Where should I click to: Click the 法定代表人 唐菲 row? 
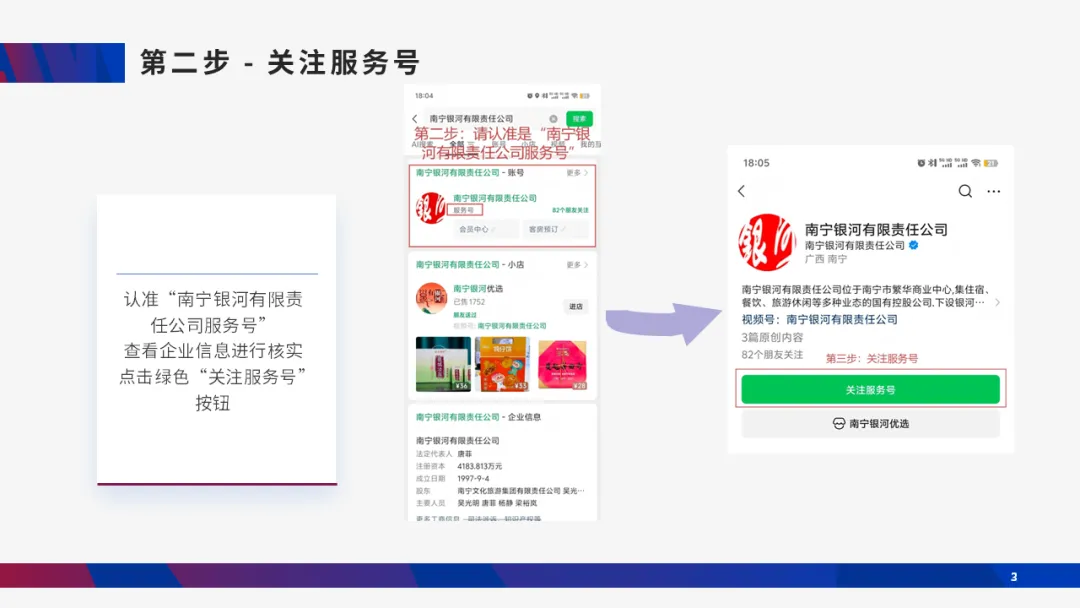[444, 454]
